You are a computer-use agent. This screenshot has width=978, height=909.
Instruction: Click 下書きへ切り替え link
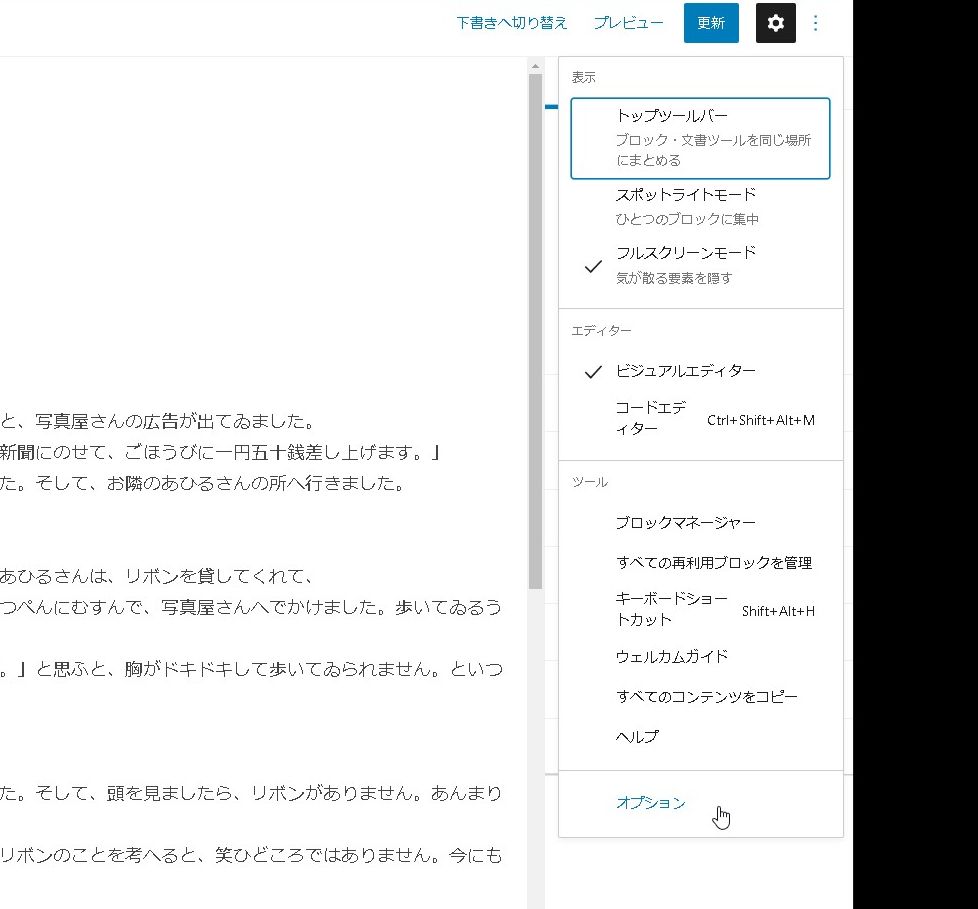[x=511, y=23]
